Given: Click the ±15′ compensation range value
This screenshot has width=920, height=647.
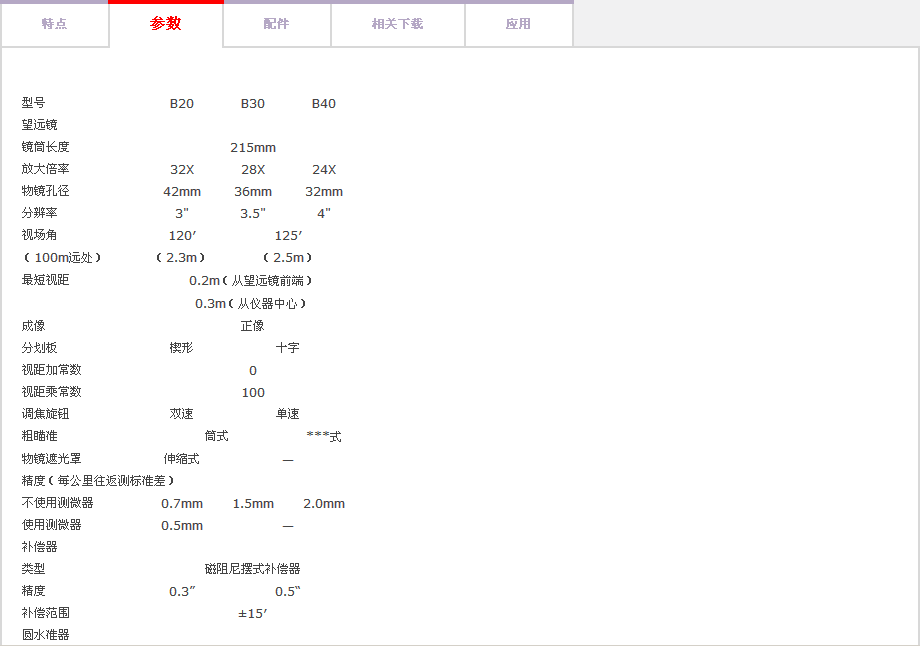Looking at the screenshot, I should pos(253,613).
